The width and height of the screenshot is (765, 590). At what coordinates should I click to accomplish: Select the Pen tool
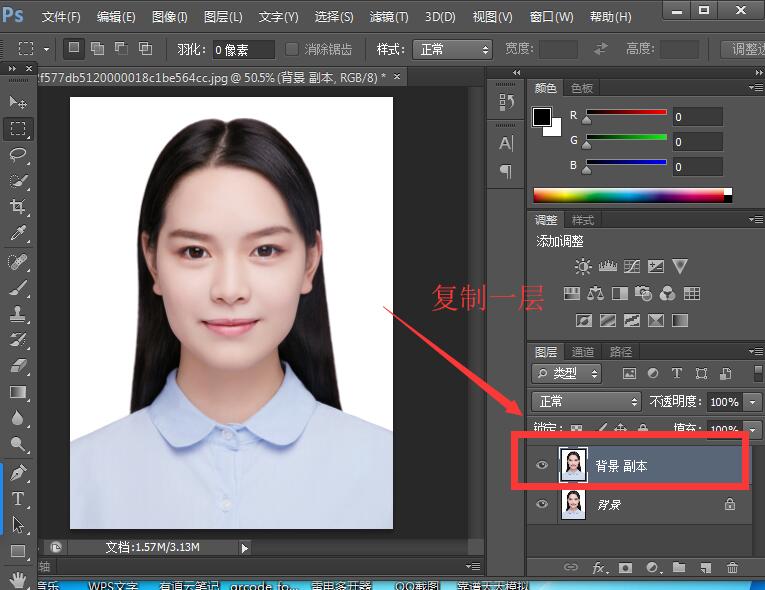click(x=18, y=472)
